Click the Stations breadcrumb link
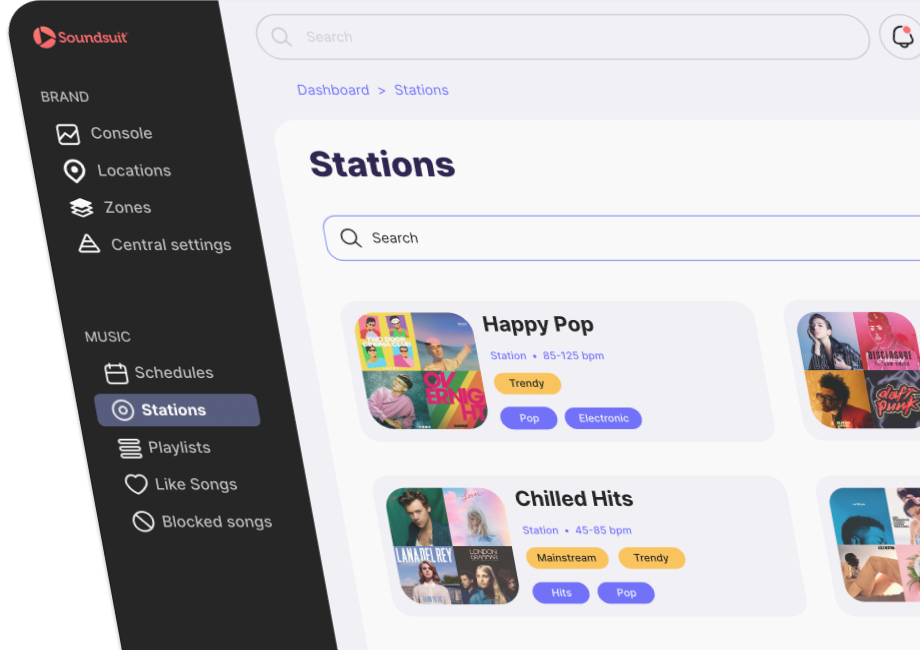Viewport: 920px width, 650px height. click(421, 90)
